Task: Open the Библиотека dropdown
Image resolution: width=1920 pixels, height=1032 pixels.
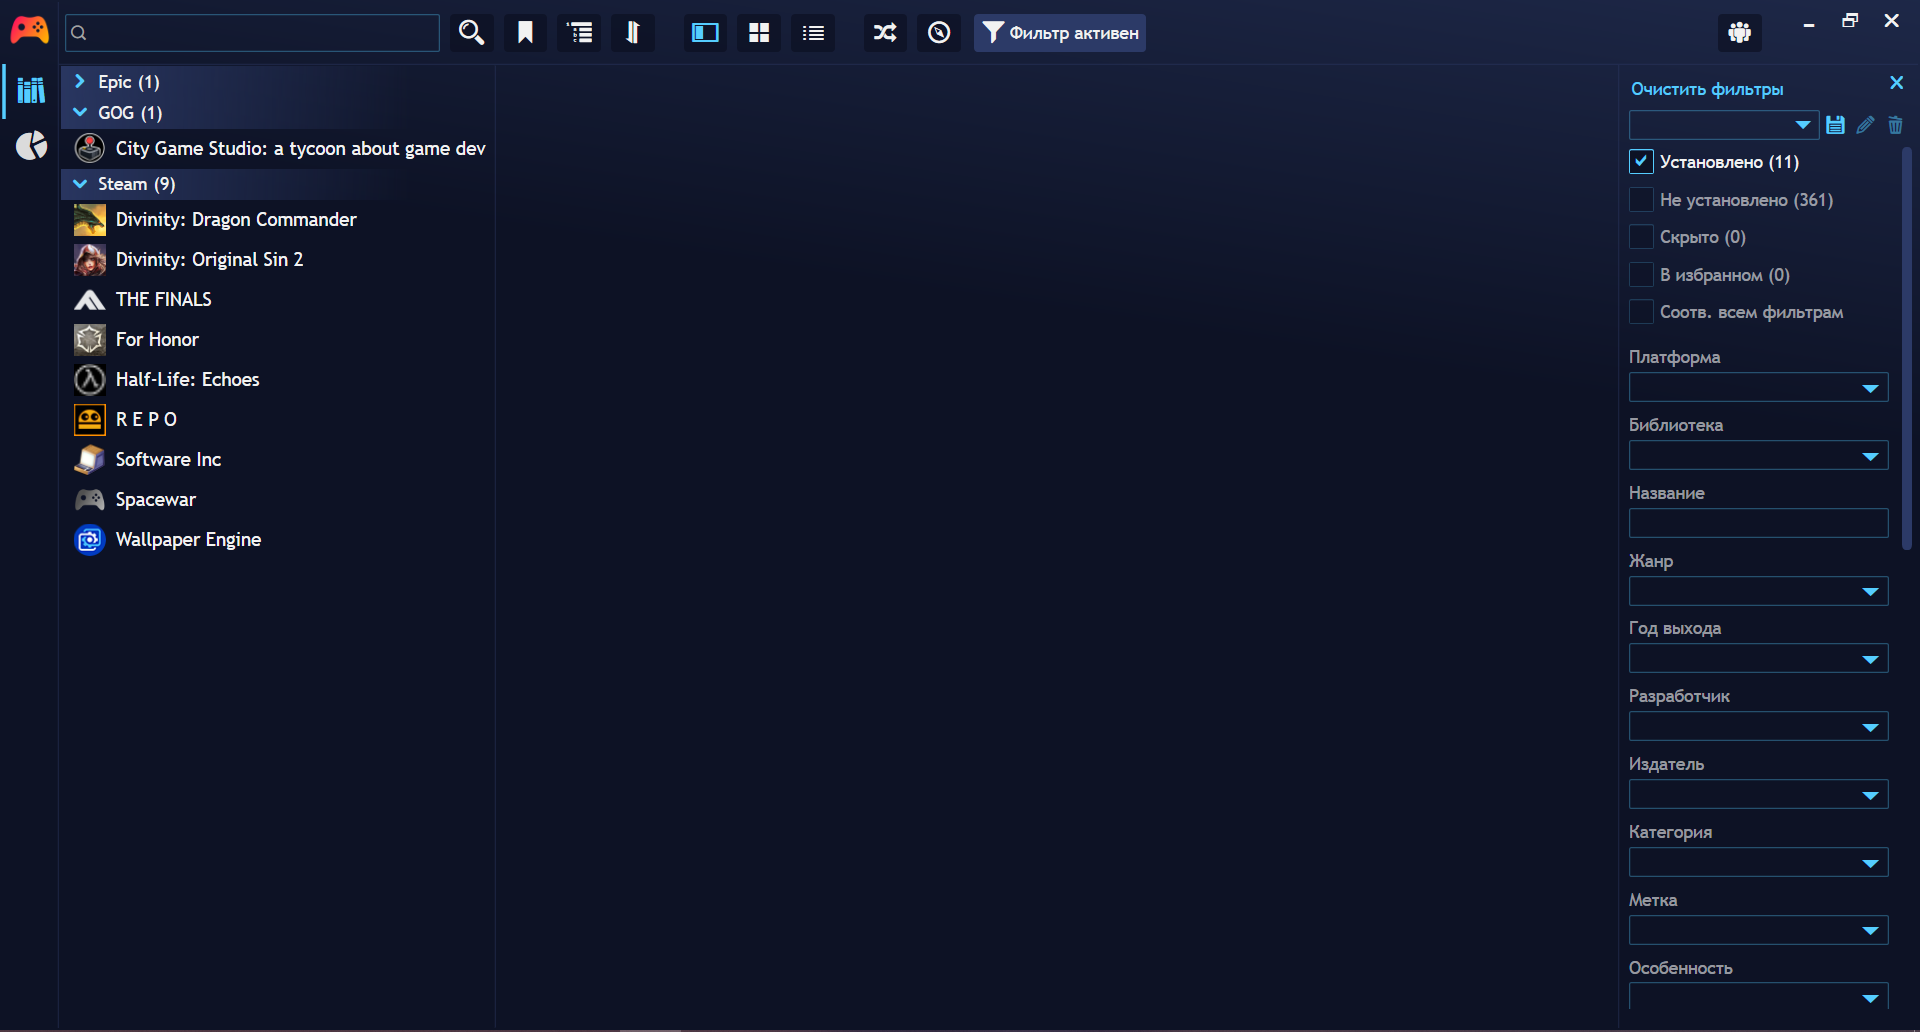Action: pos(1758,456)
